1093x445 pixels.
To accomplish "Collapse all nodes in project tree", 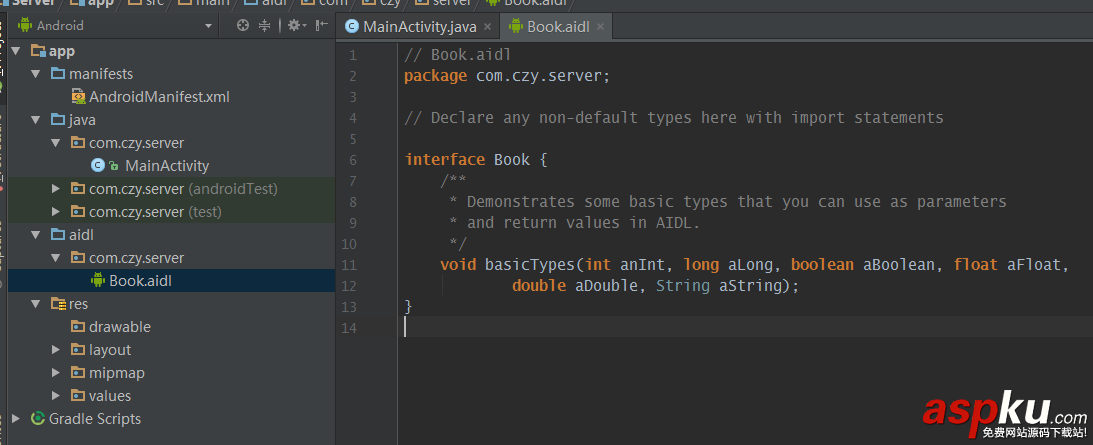I will (265, 26).
